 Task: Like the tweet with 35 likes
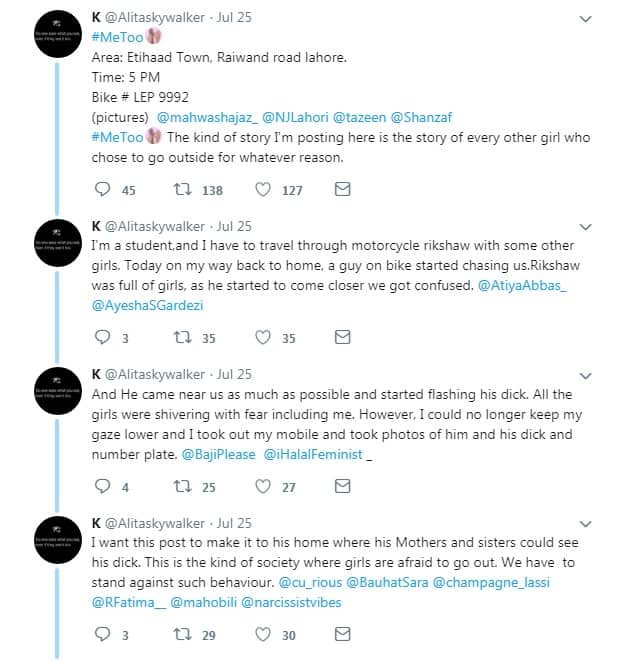pos(265,338)
